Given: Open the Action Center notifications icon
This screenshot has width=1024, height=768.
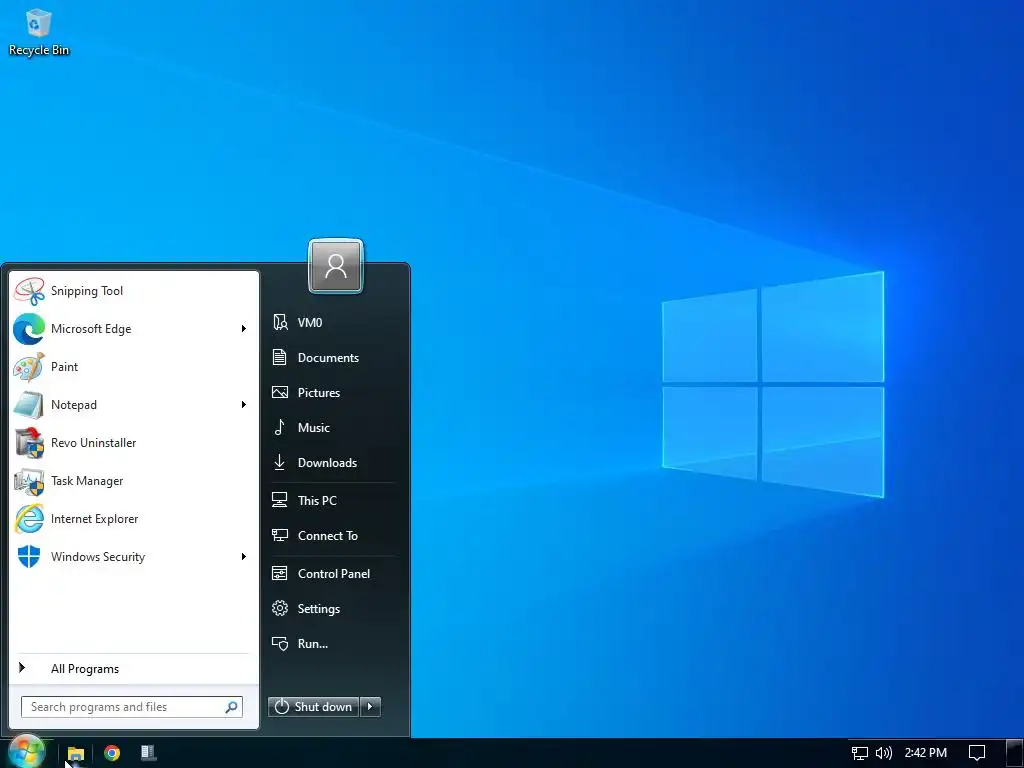Looking at the screenshot, I should pos(977,753).
